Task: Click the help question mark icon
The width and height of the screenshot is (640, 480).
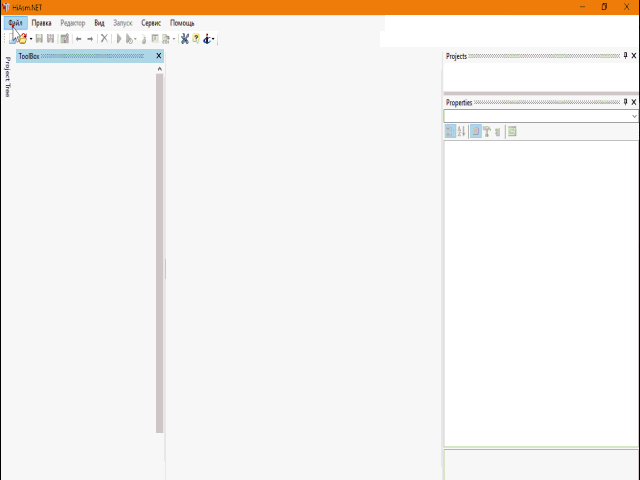Action: click(196, 39)
